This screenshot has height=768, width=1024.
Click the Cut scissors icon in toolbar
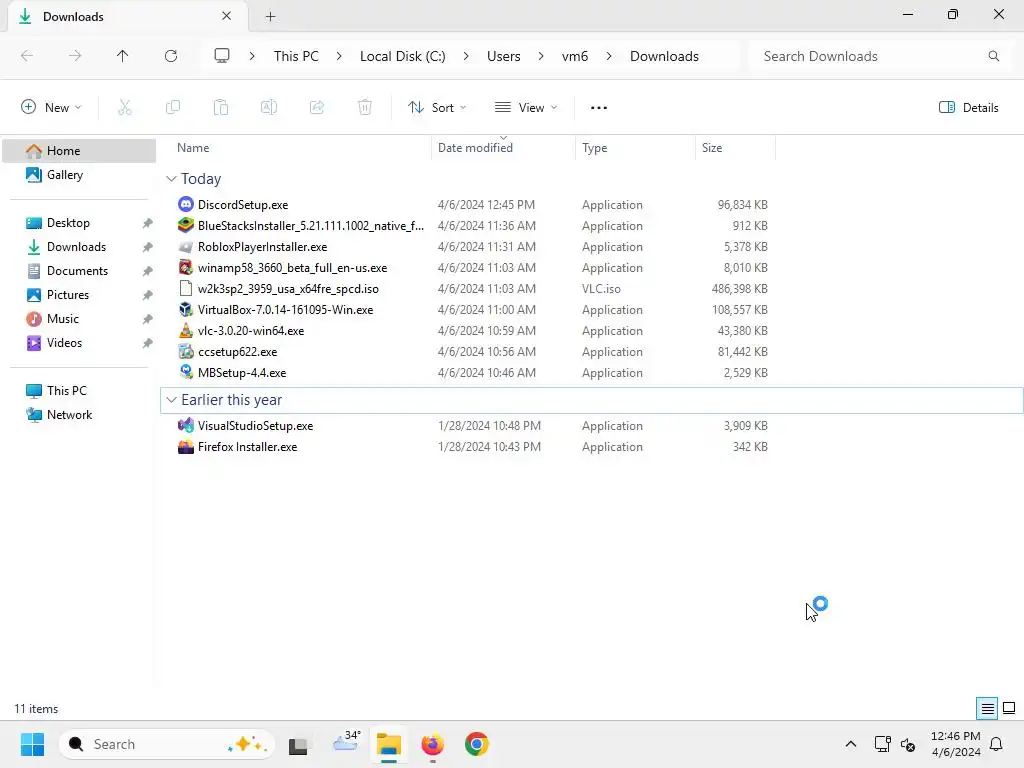(125, 108)
